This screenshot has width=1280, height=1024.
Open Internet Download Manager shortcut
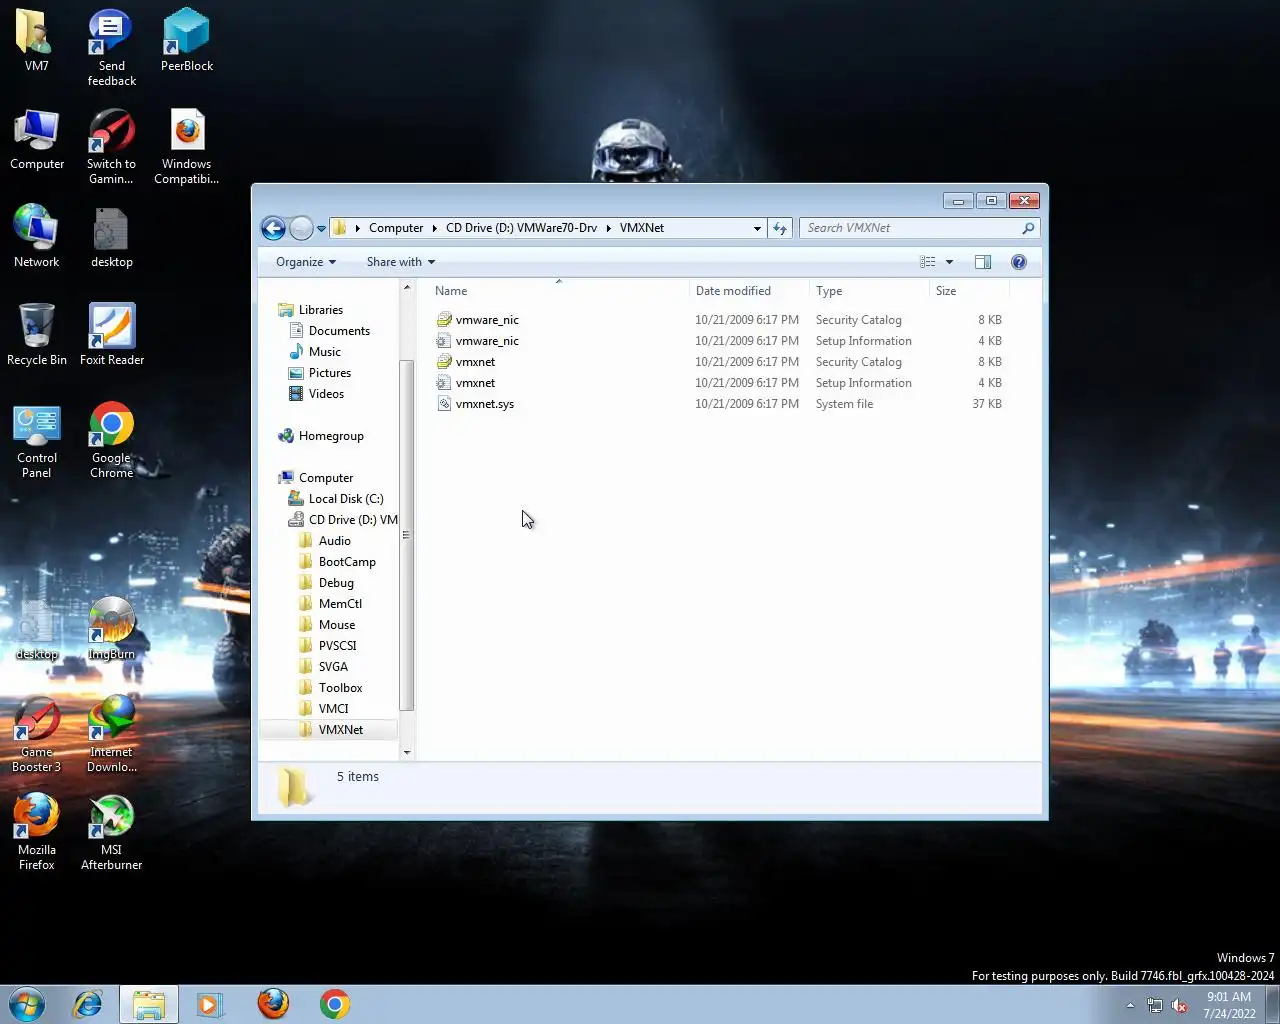[111, 735]
